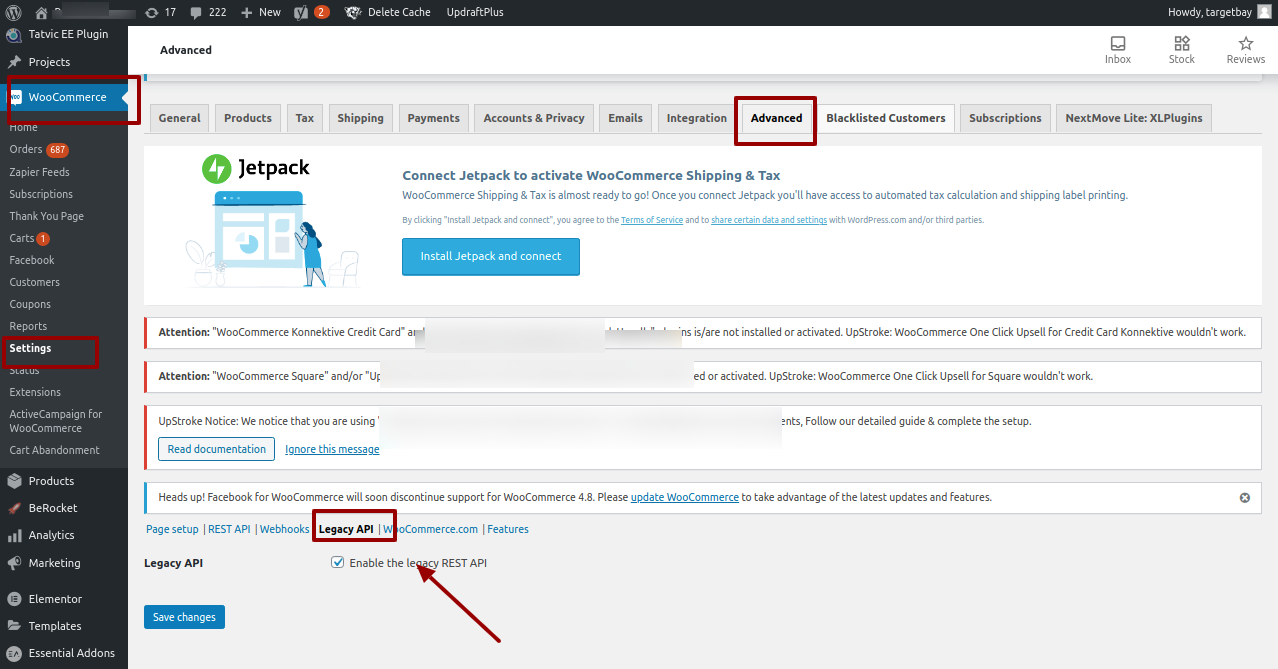Click Install Jetpack and connect button
The image size is (1278, 669).
(491, 256)
